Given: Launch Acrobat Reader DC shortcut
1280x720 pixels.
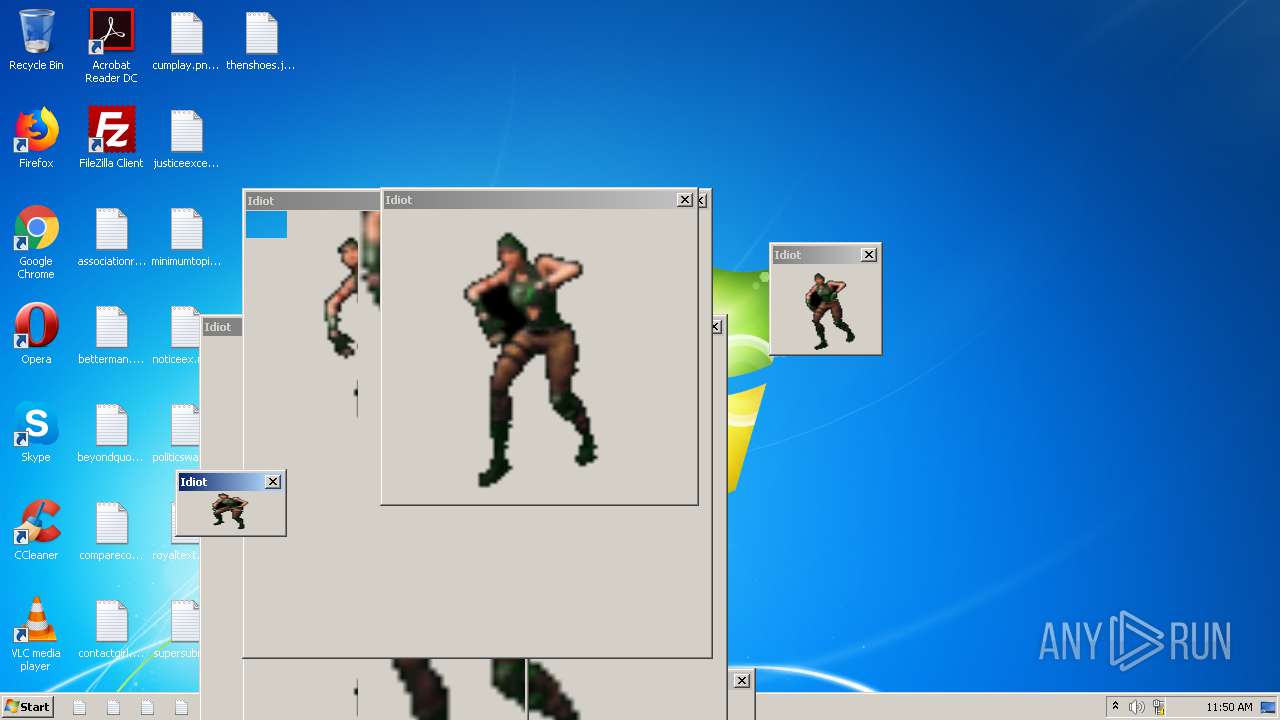Looking at the screenshot, I should 111,47.
